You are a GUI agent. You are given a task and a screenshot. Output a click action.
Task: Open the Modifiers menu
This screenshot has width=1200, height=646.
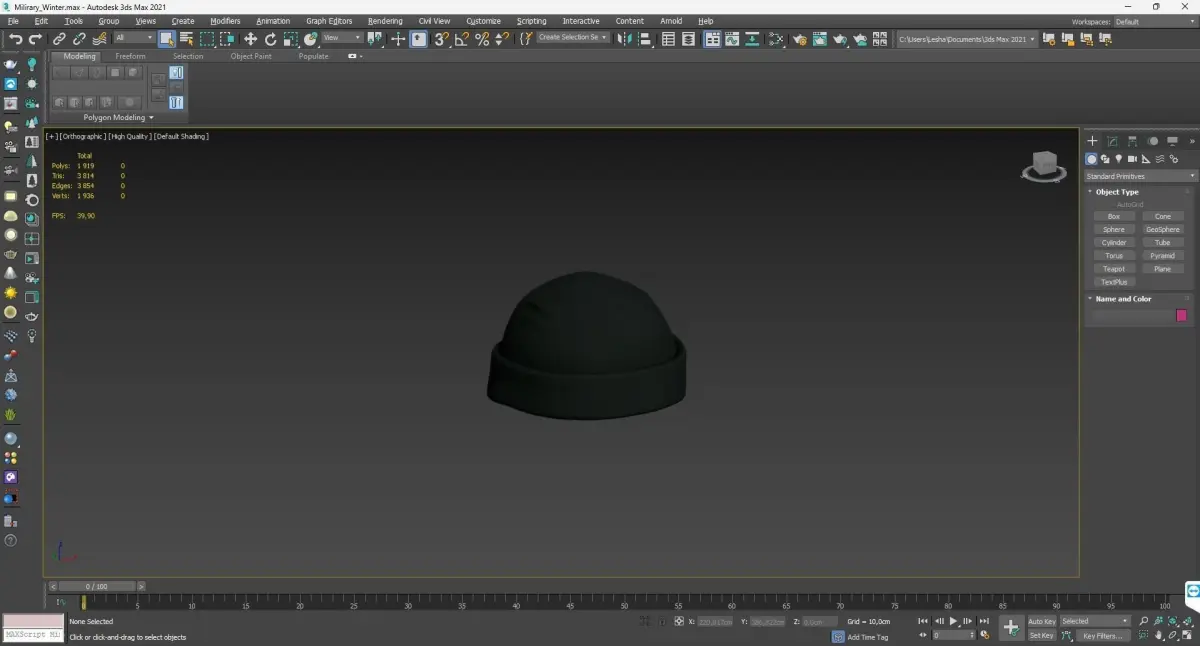pyautogui.click(x=225, y=21)
